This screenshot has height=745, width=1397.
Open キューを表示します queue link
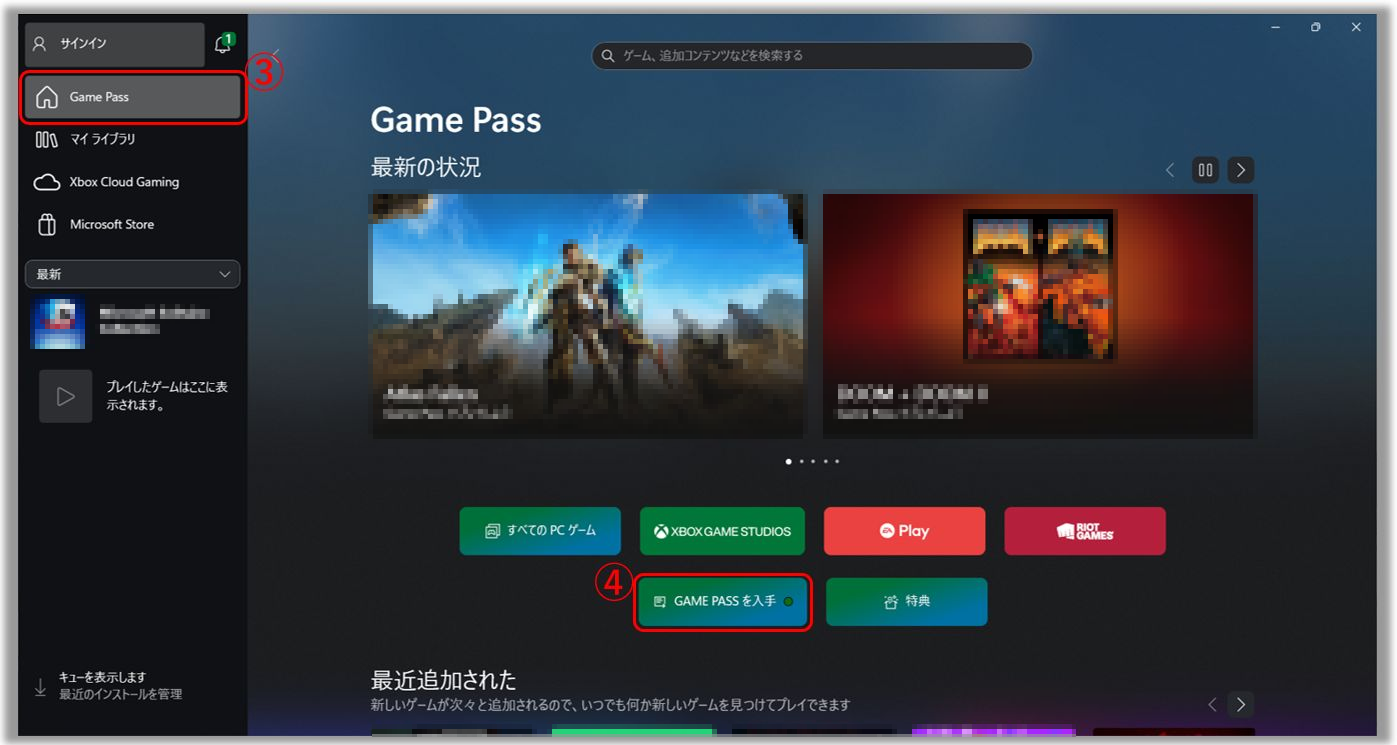[x=102, y=677]
